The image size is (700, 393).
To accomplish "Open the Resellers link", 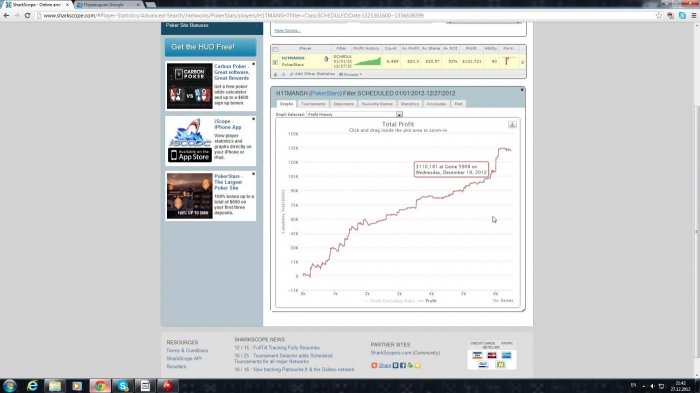I will pos(176,367).
